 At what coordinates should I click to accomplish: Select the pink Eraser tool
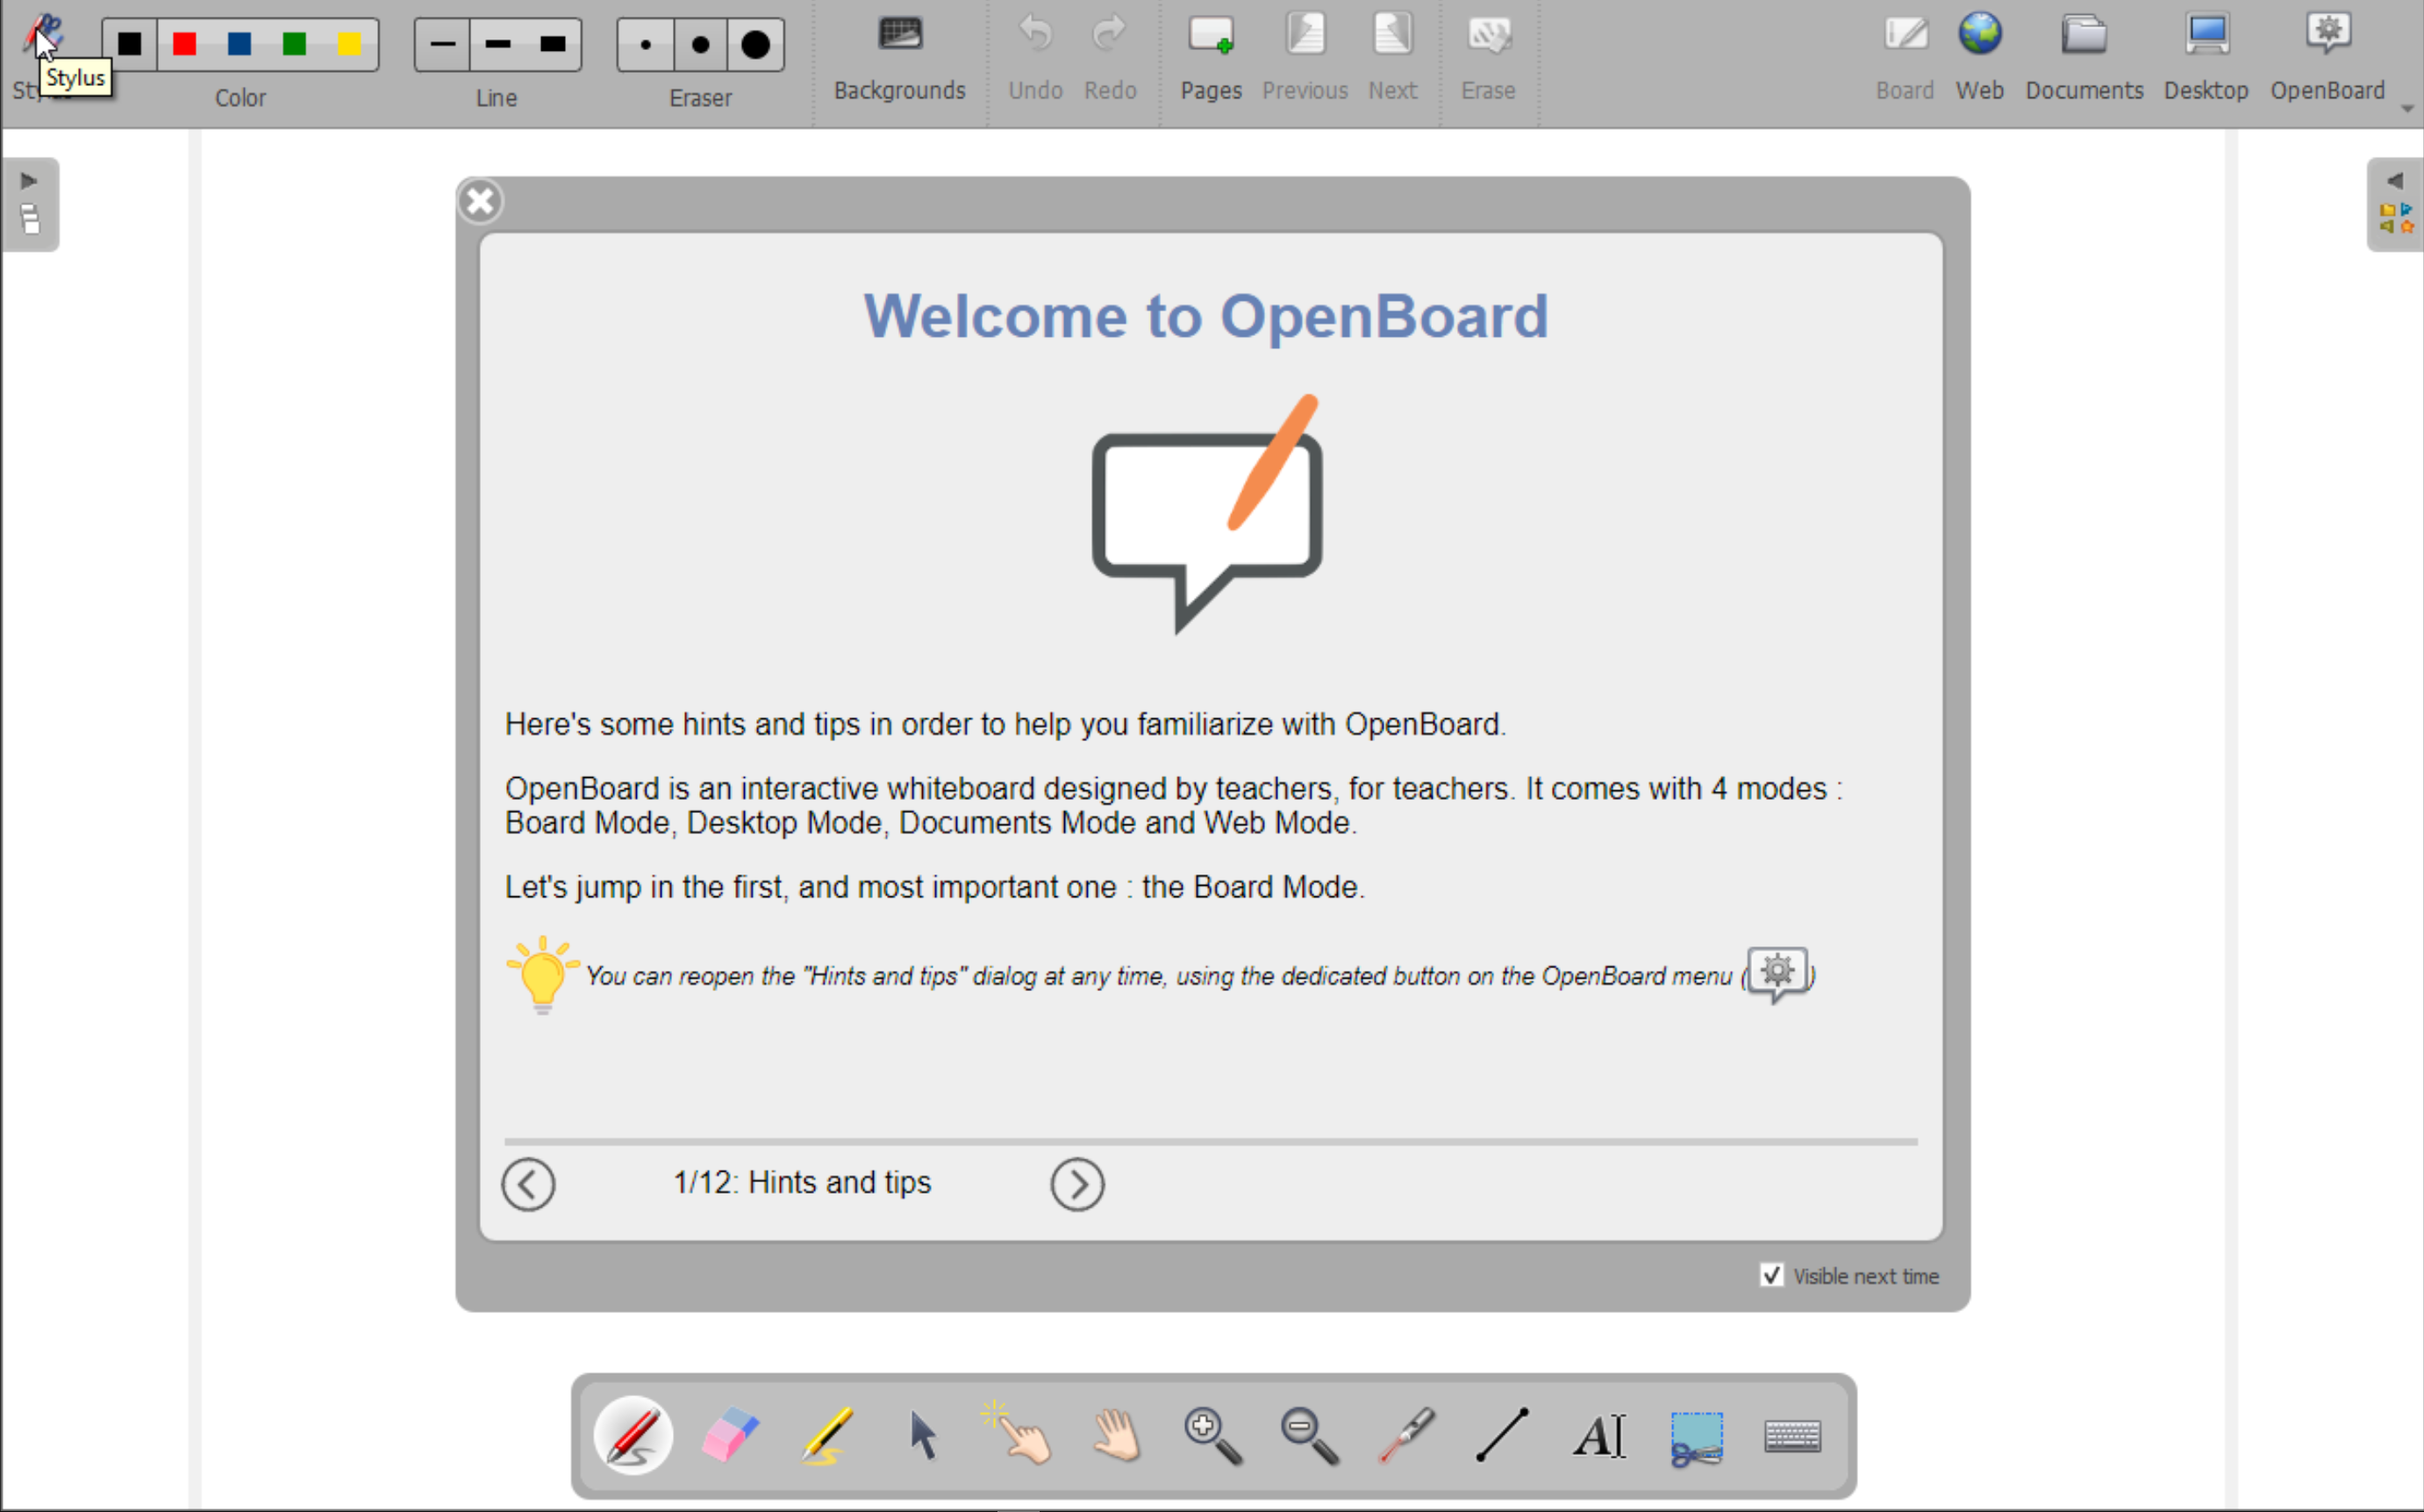[x=730, y=1435]
